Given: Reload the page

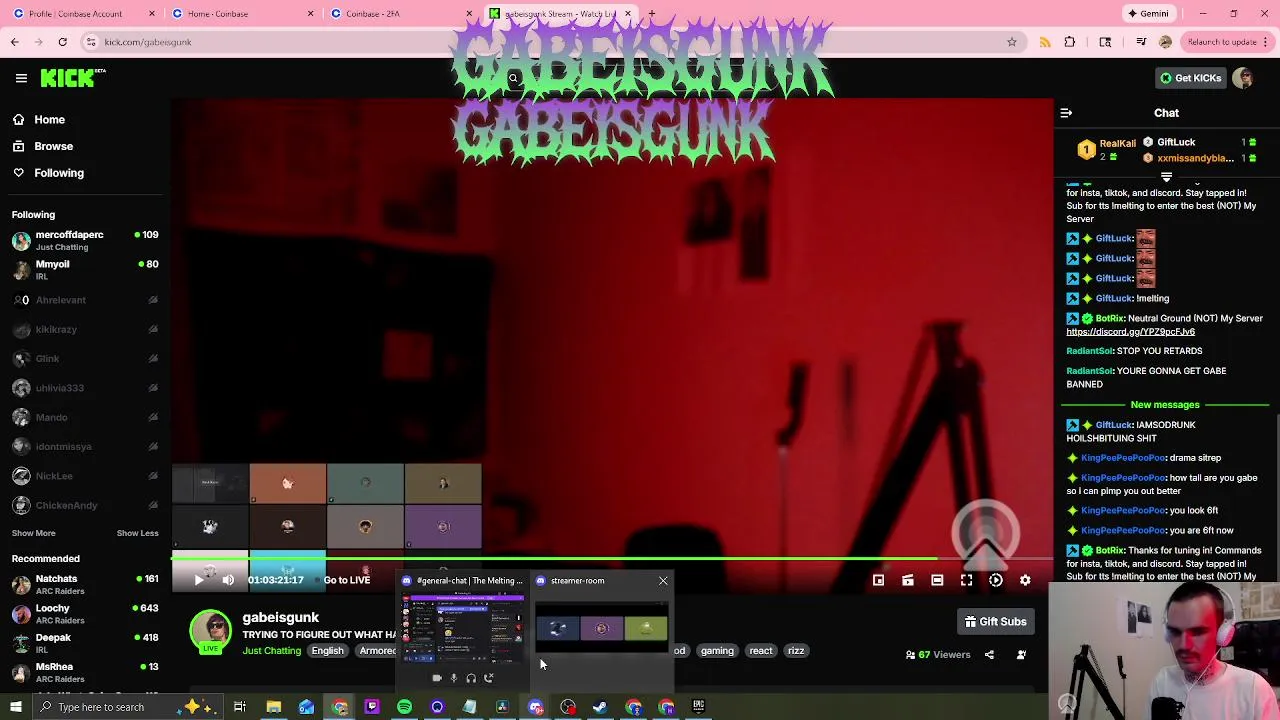Looking at the screenshot, I should pos(62,42).
